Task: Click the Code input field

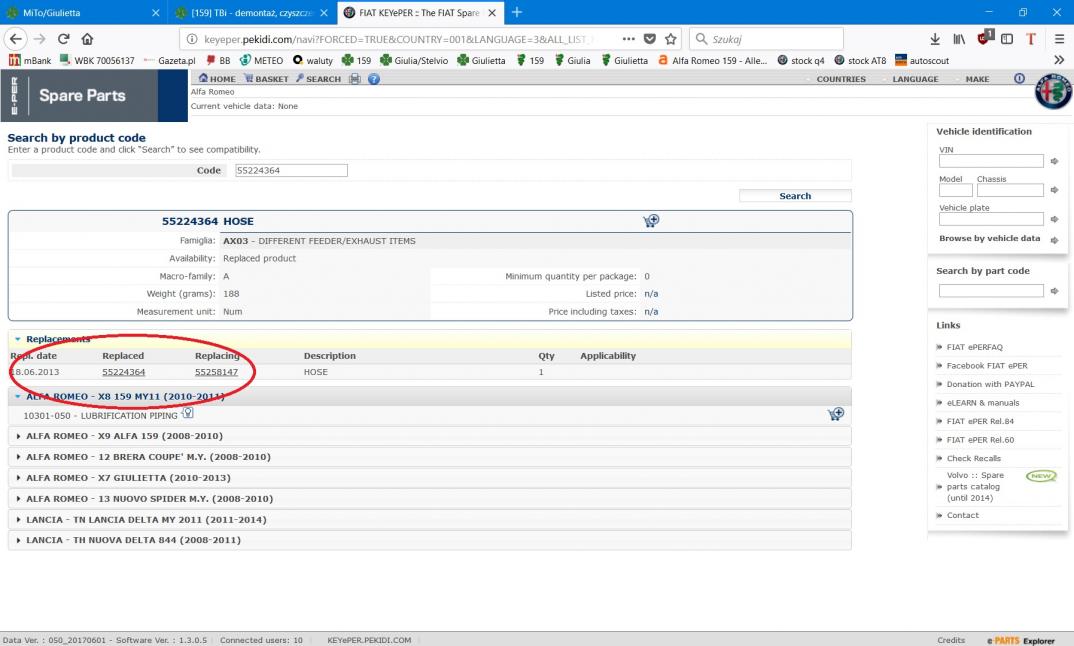Action: pyautogui.click(x=291, y=171)
